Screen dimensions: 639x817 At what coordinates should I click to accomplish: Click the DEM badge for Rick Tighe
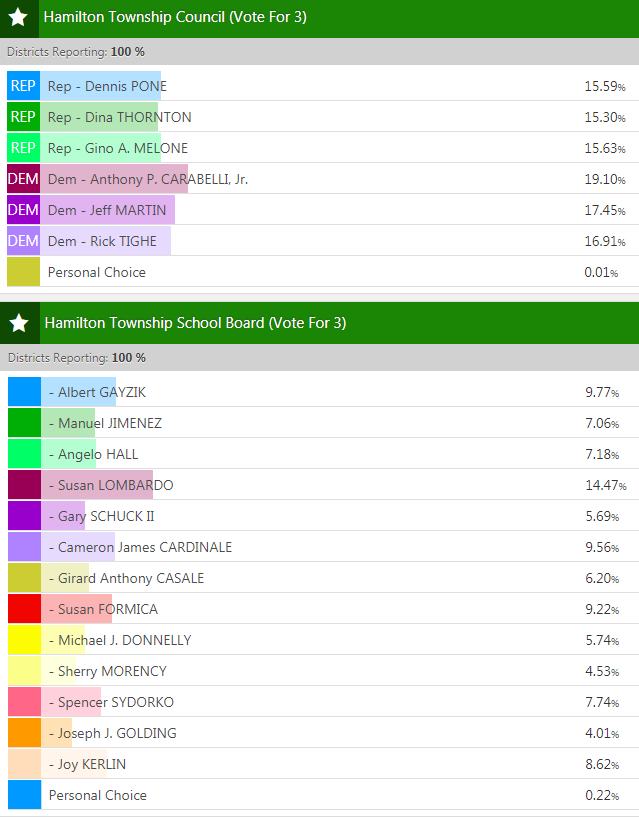[x=23, y=241]
